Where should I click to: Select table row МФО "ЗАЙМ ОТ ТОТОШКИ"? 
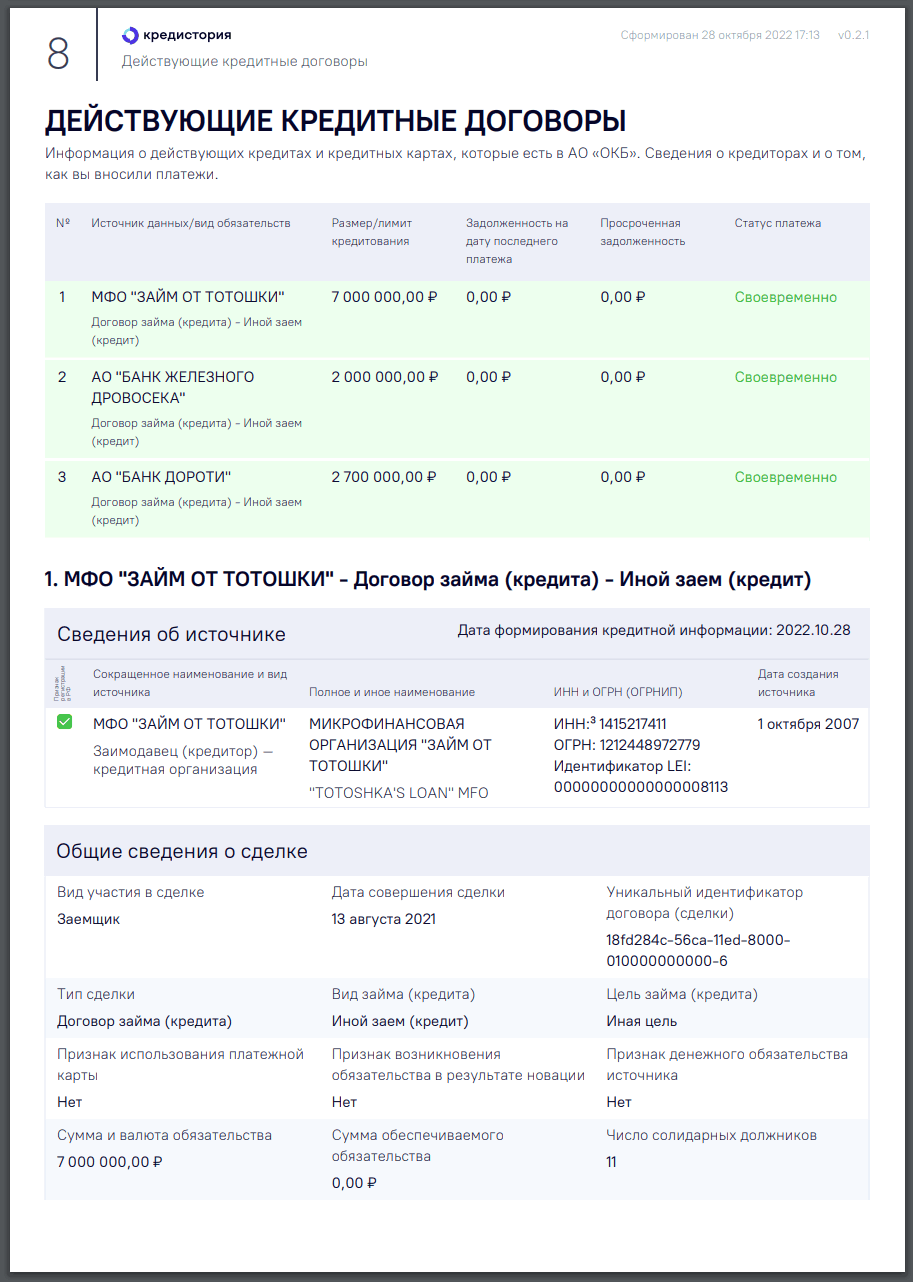[457, 319]
